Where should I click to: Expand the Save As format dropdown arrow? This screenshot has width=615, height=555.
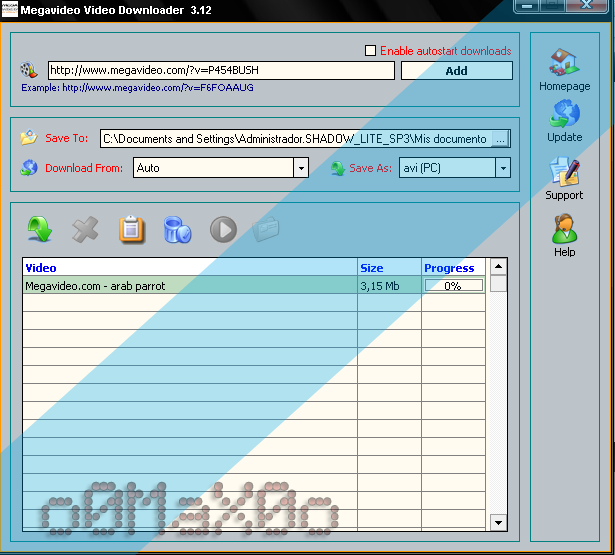tap(503, 168)
